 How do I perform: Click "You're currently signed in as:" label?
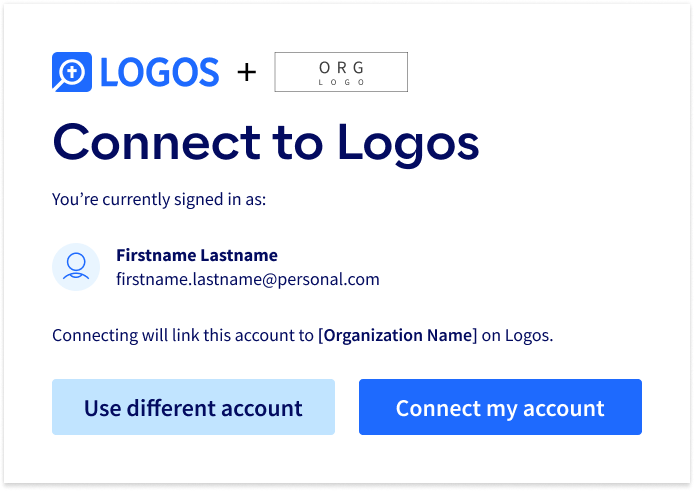[x=159, y=200]
